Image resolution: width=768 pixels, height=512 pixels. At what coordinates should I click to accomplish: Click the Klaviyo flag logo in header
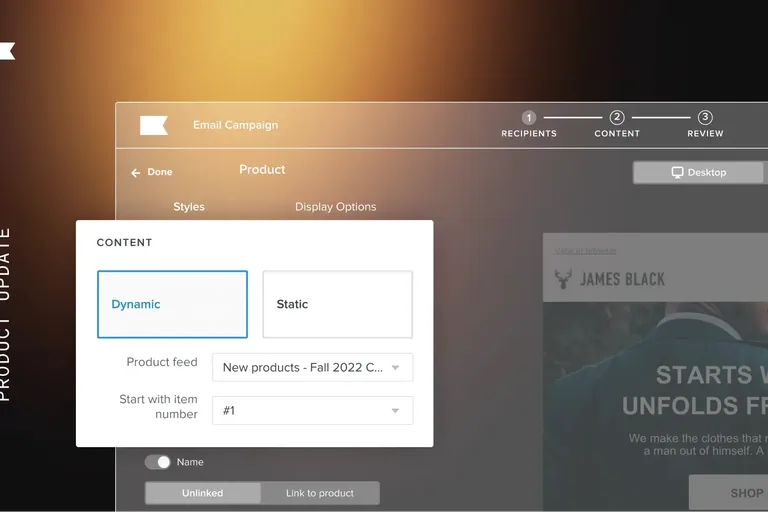(154, 125)
